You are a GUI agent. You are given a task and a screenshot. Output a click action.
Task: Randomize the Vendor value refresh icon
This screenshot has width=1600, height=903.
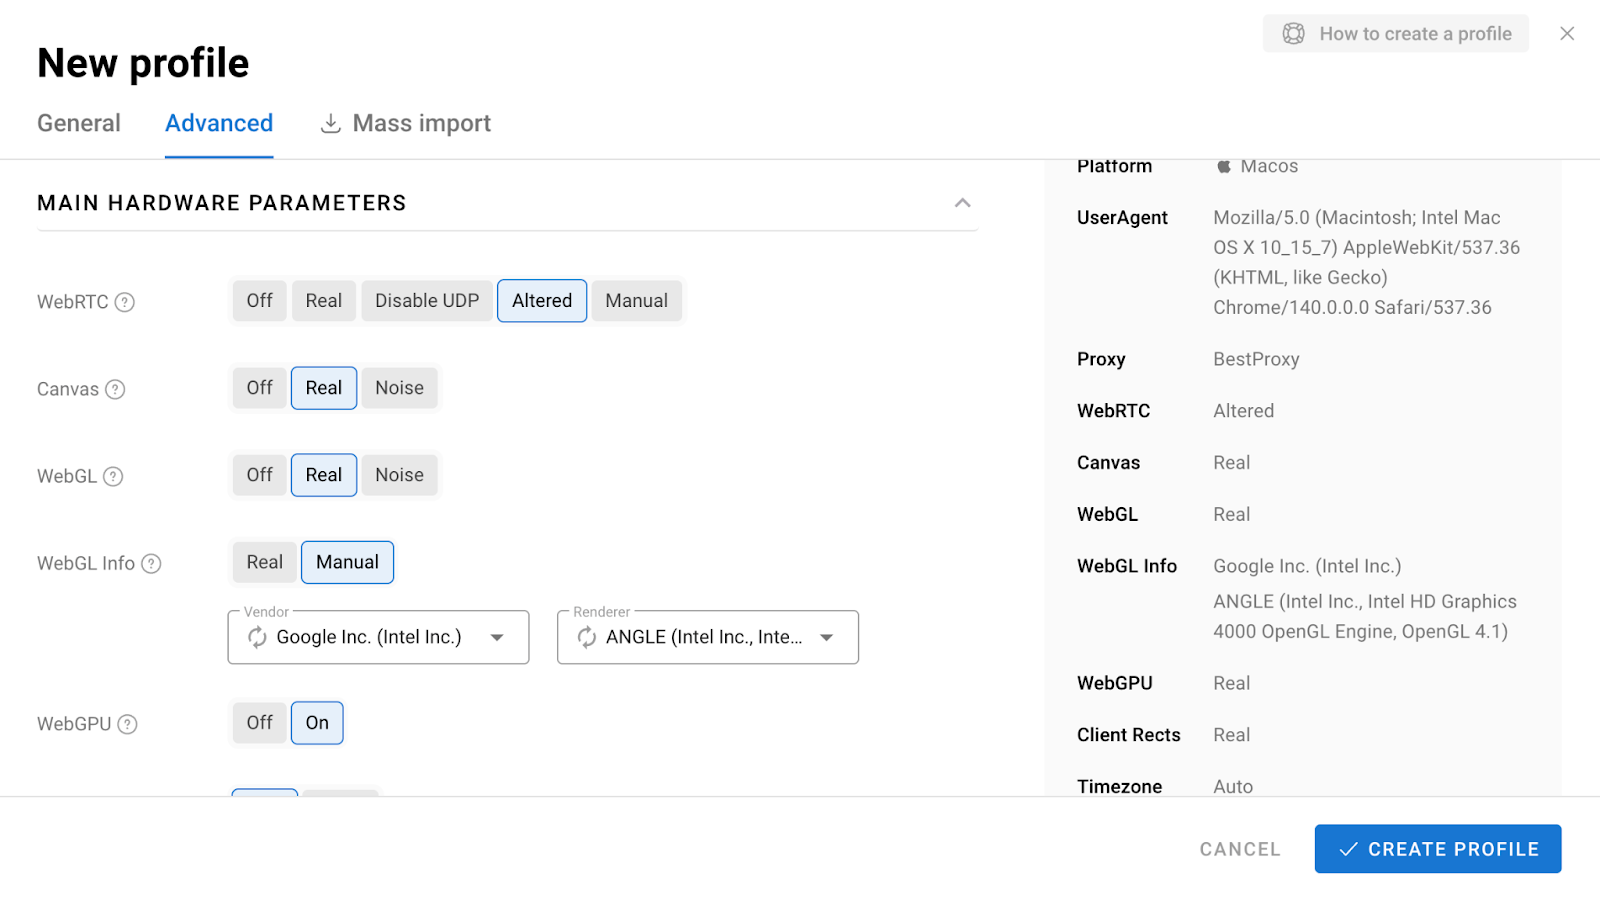[x=257, y=637]
